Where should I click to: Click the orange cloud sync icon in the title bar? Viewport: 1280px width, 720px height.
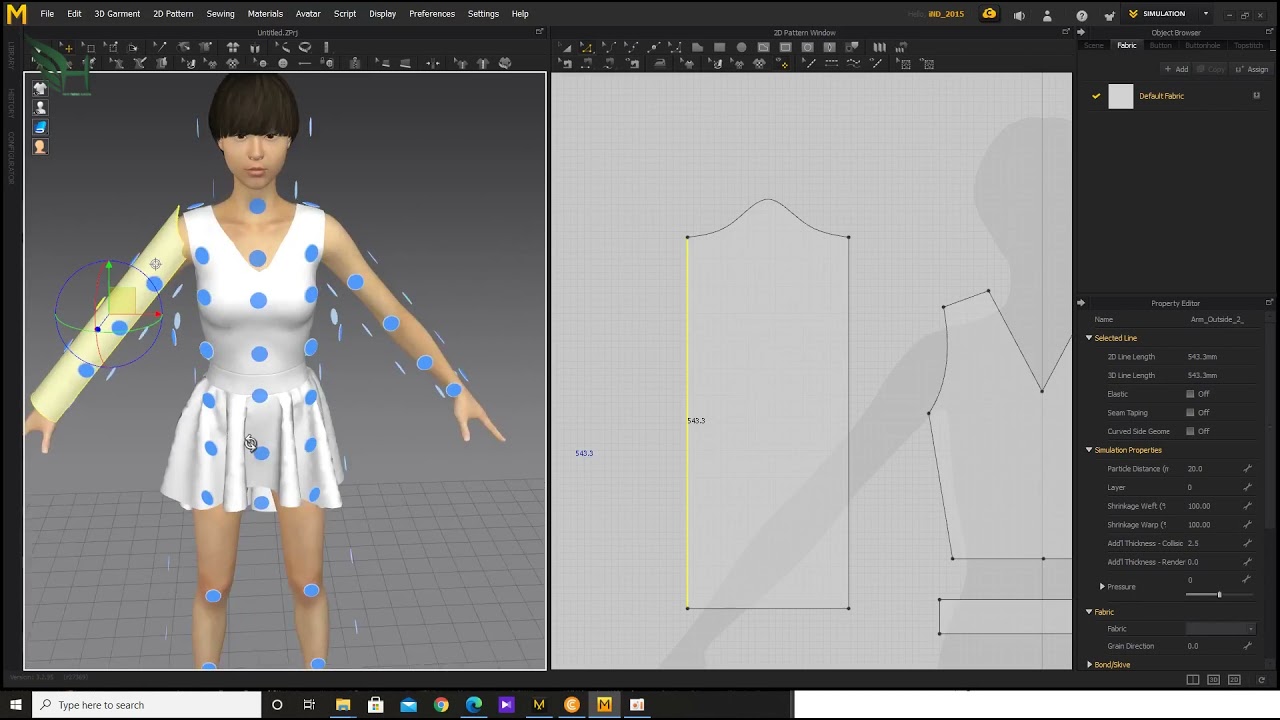tap(989, 14)
